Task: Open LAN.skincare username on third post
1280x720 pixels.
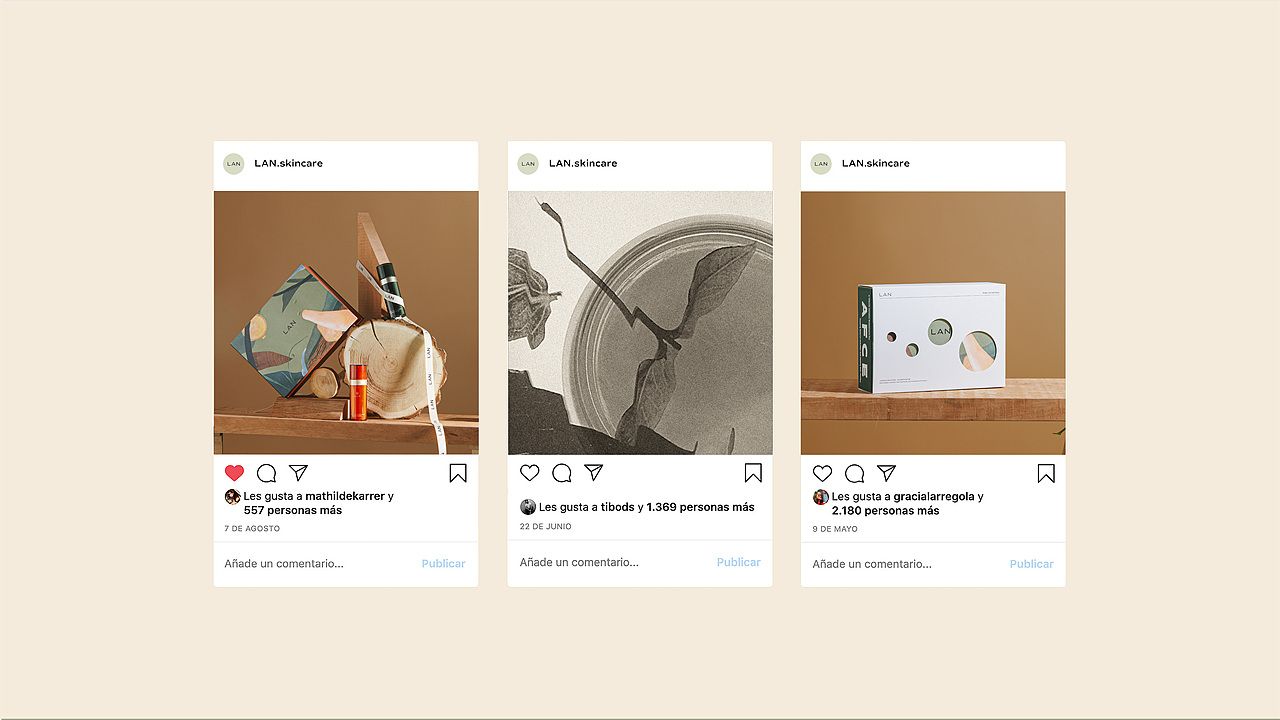Action: [876, 163]
